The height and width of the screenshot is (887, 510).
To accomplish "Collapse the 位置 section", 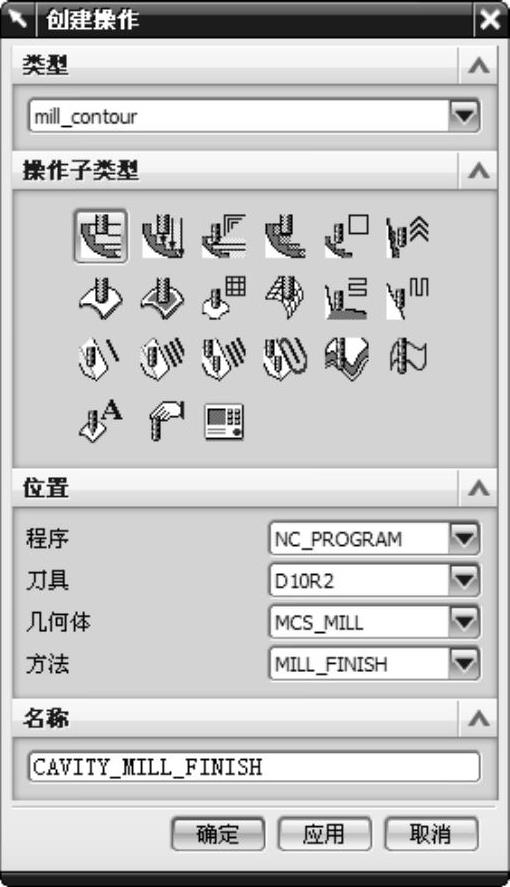I will 478,488.
